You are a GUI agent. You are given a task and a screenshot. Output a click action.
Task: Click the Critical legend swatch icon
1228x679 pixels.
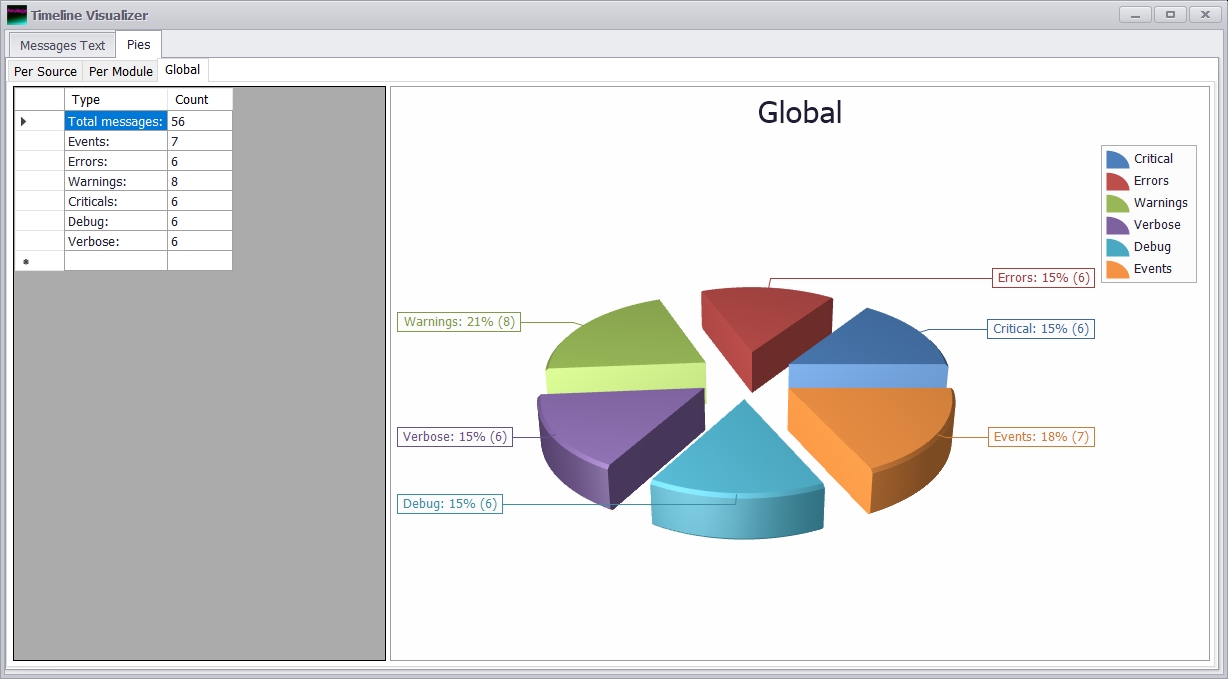click(x=1115, y=158)
